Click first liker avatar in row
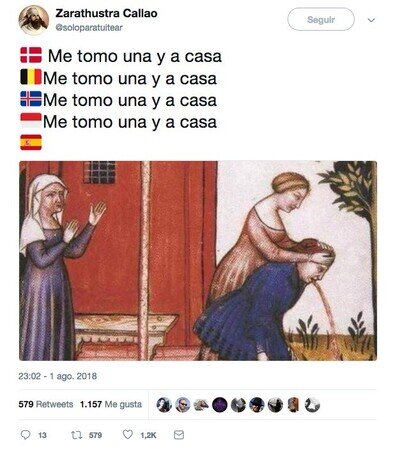 (x=164, y=405)
